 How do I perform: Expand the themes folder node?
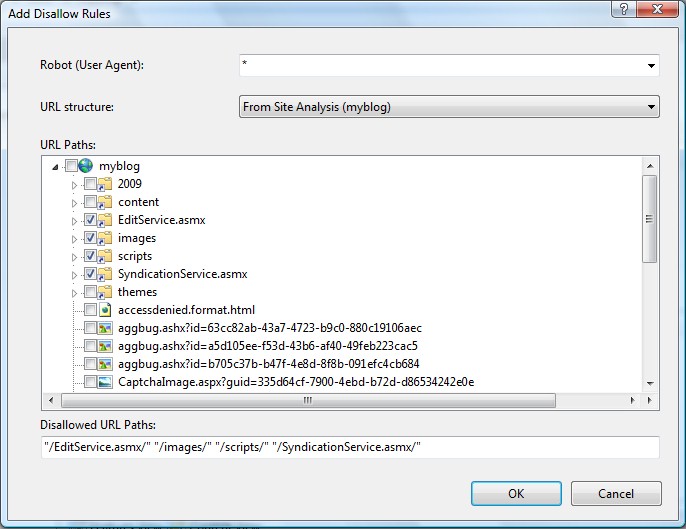point(74,293)
